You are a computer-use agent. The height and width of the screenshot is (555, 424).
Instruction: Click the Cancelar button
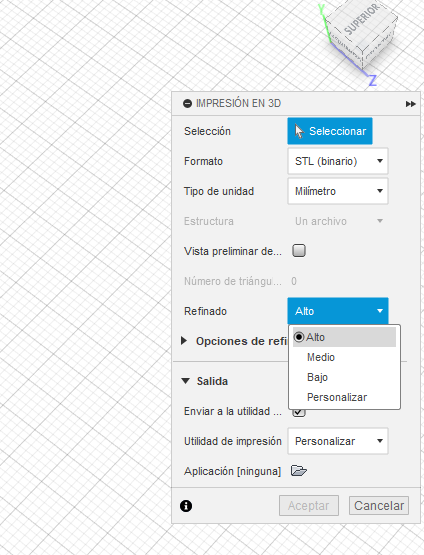(379, 505)
